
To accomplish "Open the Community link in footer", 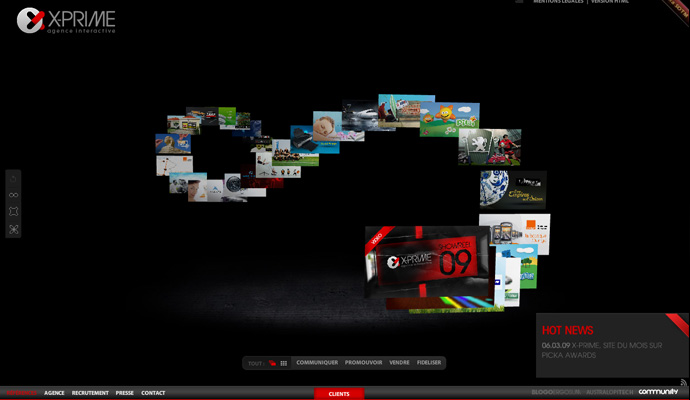I will click(x=658, y=392).
